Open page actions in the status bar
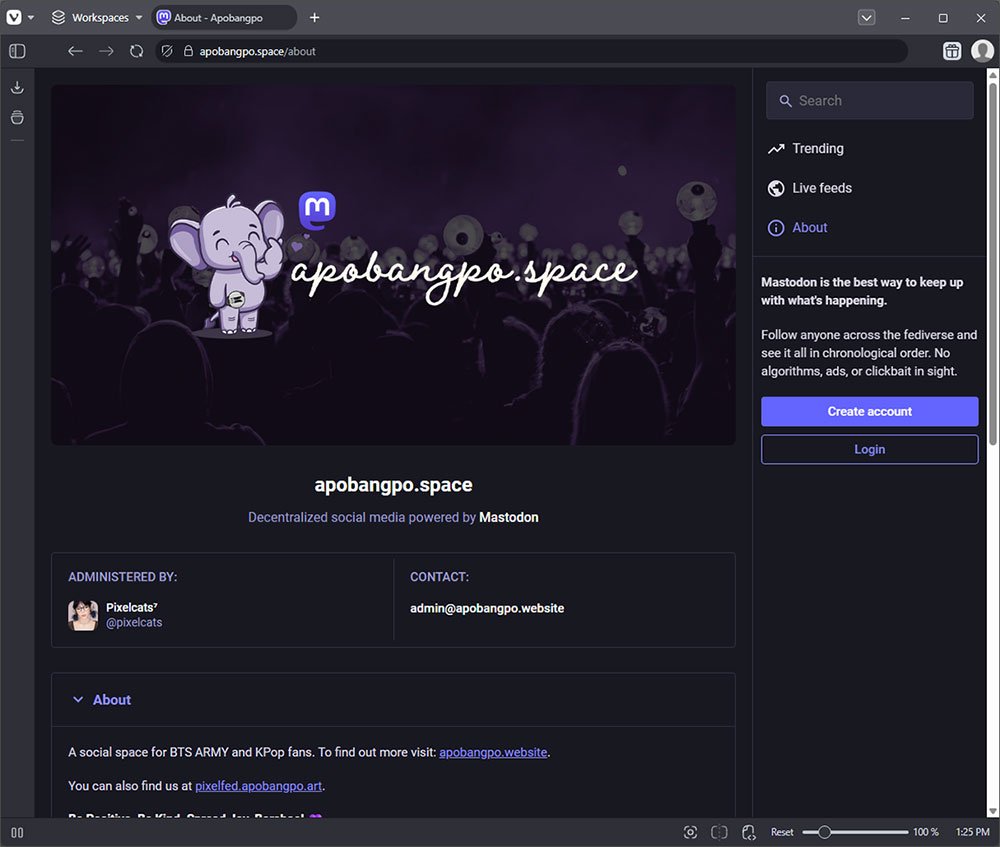The width and height of the screenshot is (1000, 847). (748, 831)
